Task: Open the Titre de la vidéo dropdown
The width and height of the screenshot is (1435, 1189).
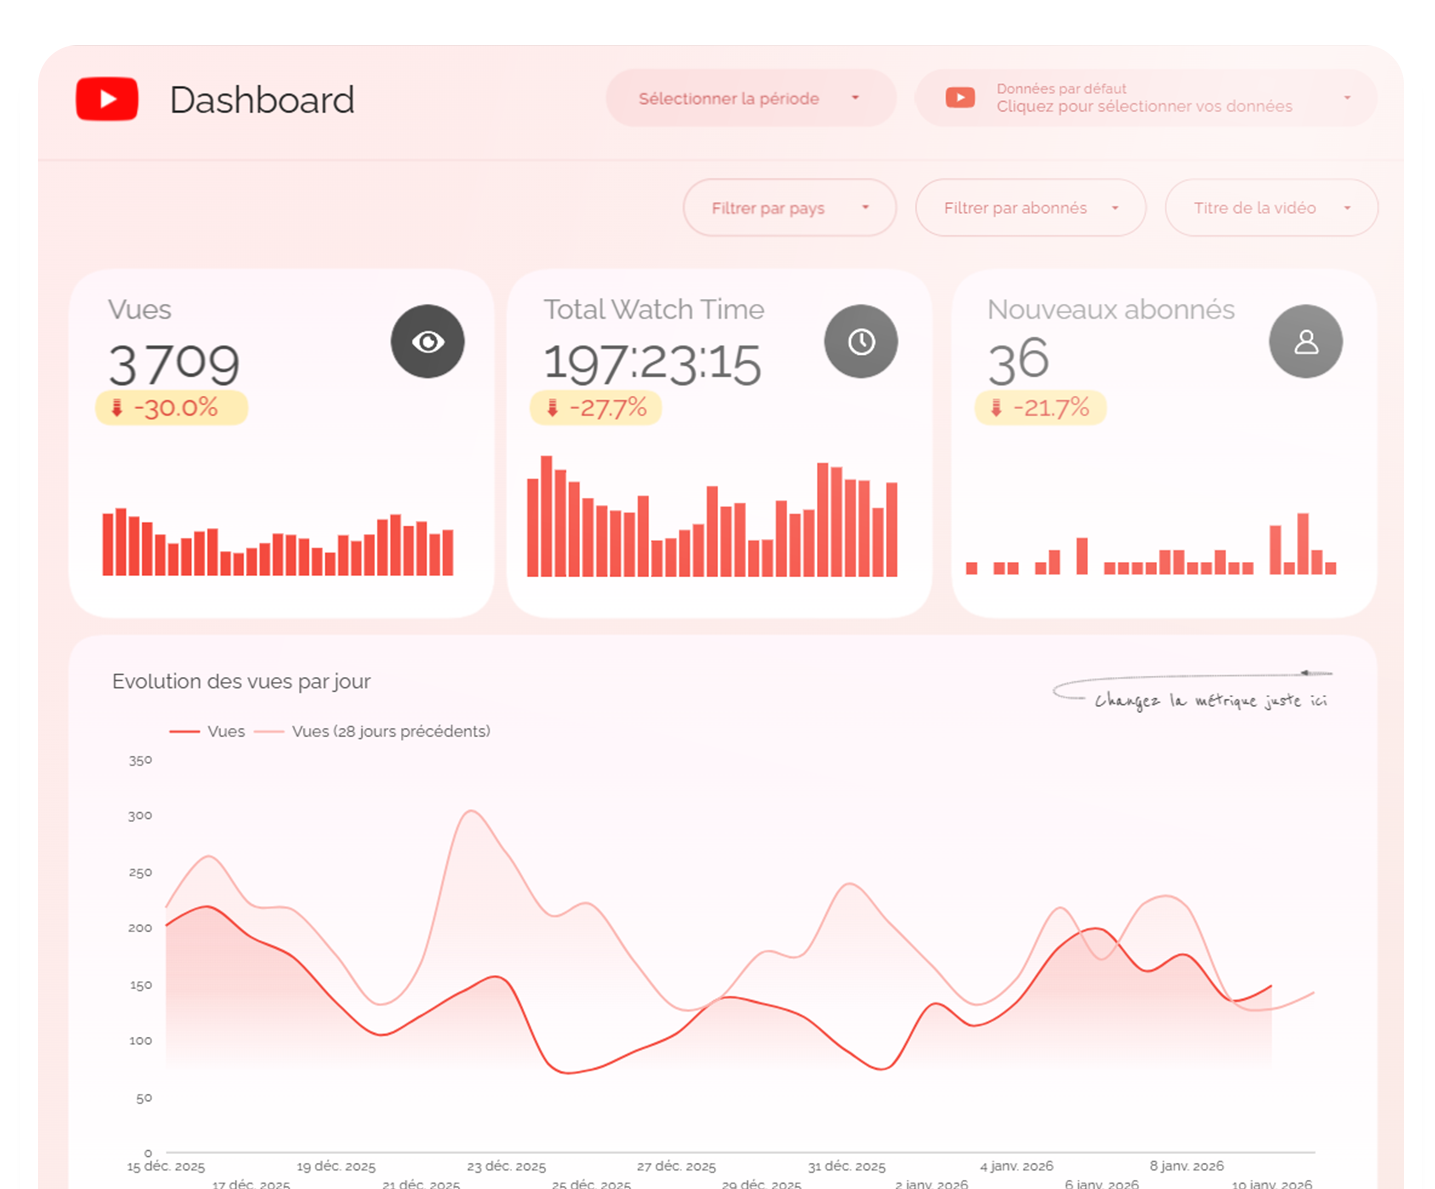Action: click(x=1270, y=208)
